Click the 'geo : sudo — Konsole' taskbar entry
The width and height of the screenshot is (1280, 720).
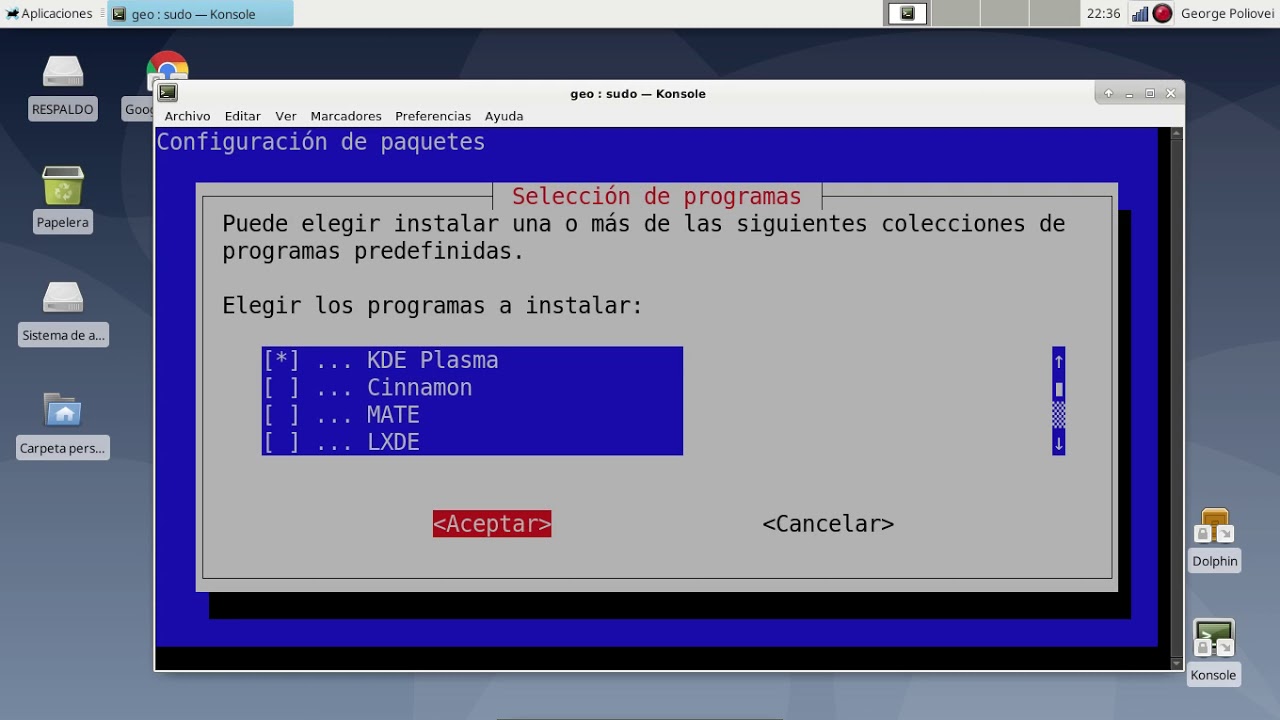click(x=200, y=14)
